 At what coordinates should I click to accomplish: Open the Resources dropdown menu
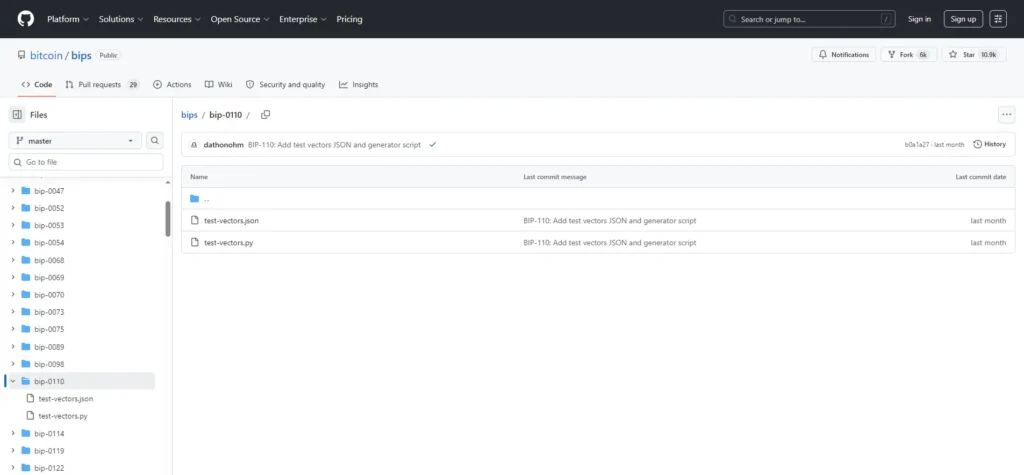176,19
